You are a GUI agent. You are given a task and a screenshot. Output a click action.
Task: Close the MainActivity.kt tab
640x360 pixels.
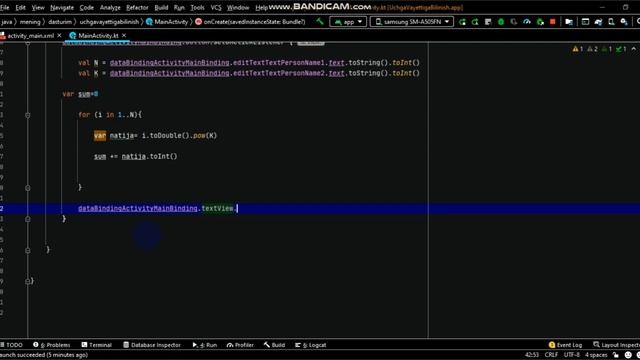[x=124, y=36]
